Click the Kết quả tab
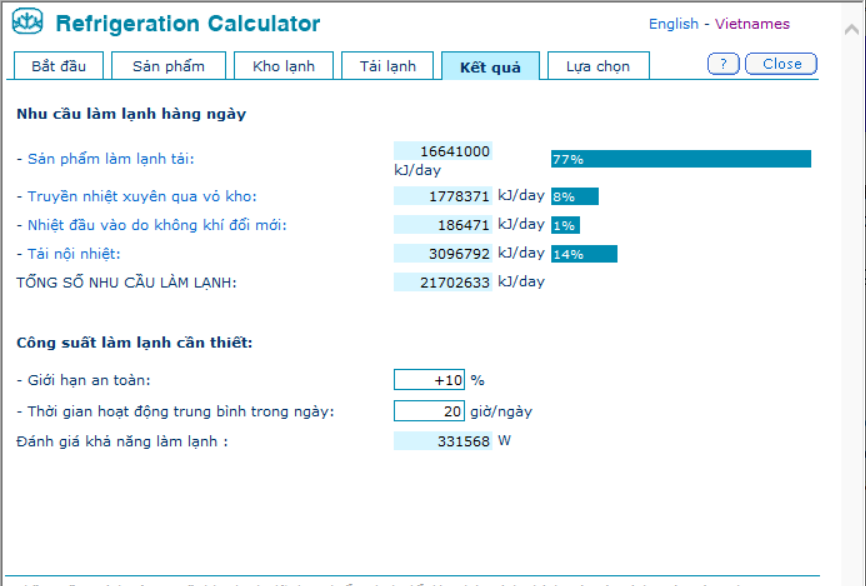 click(490, 67)
